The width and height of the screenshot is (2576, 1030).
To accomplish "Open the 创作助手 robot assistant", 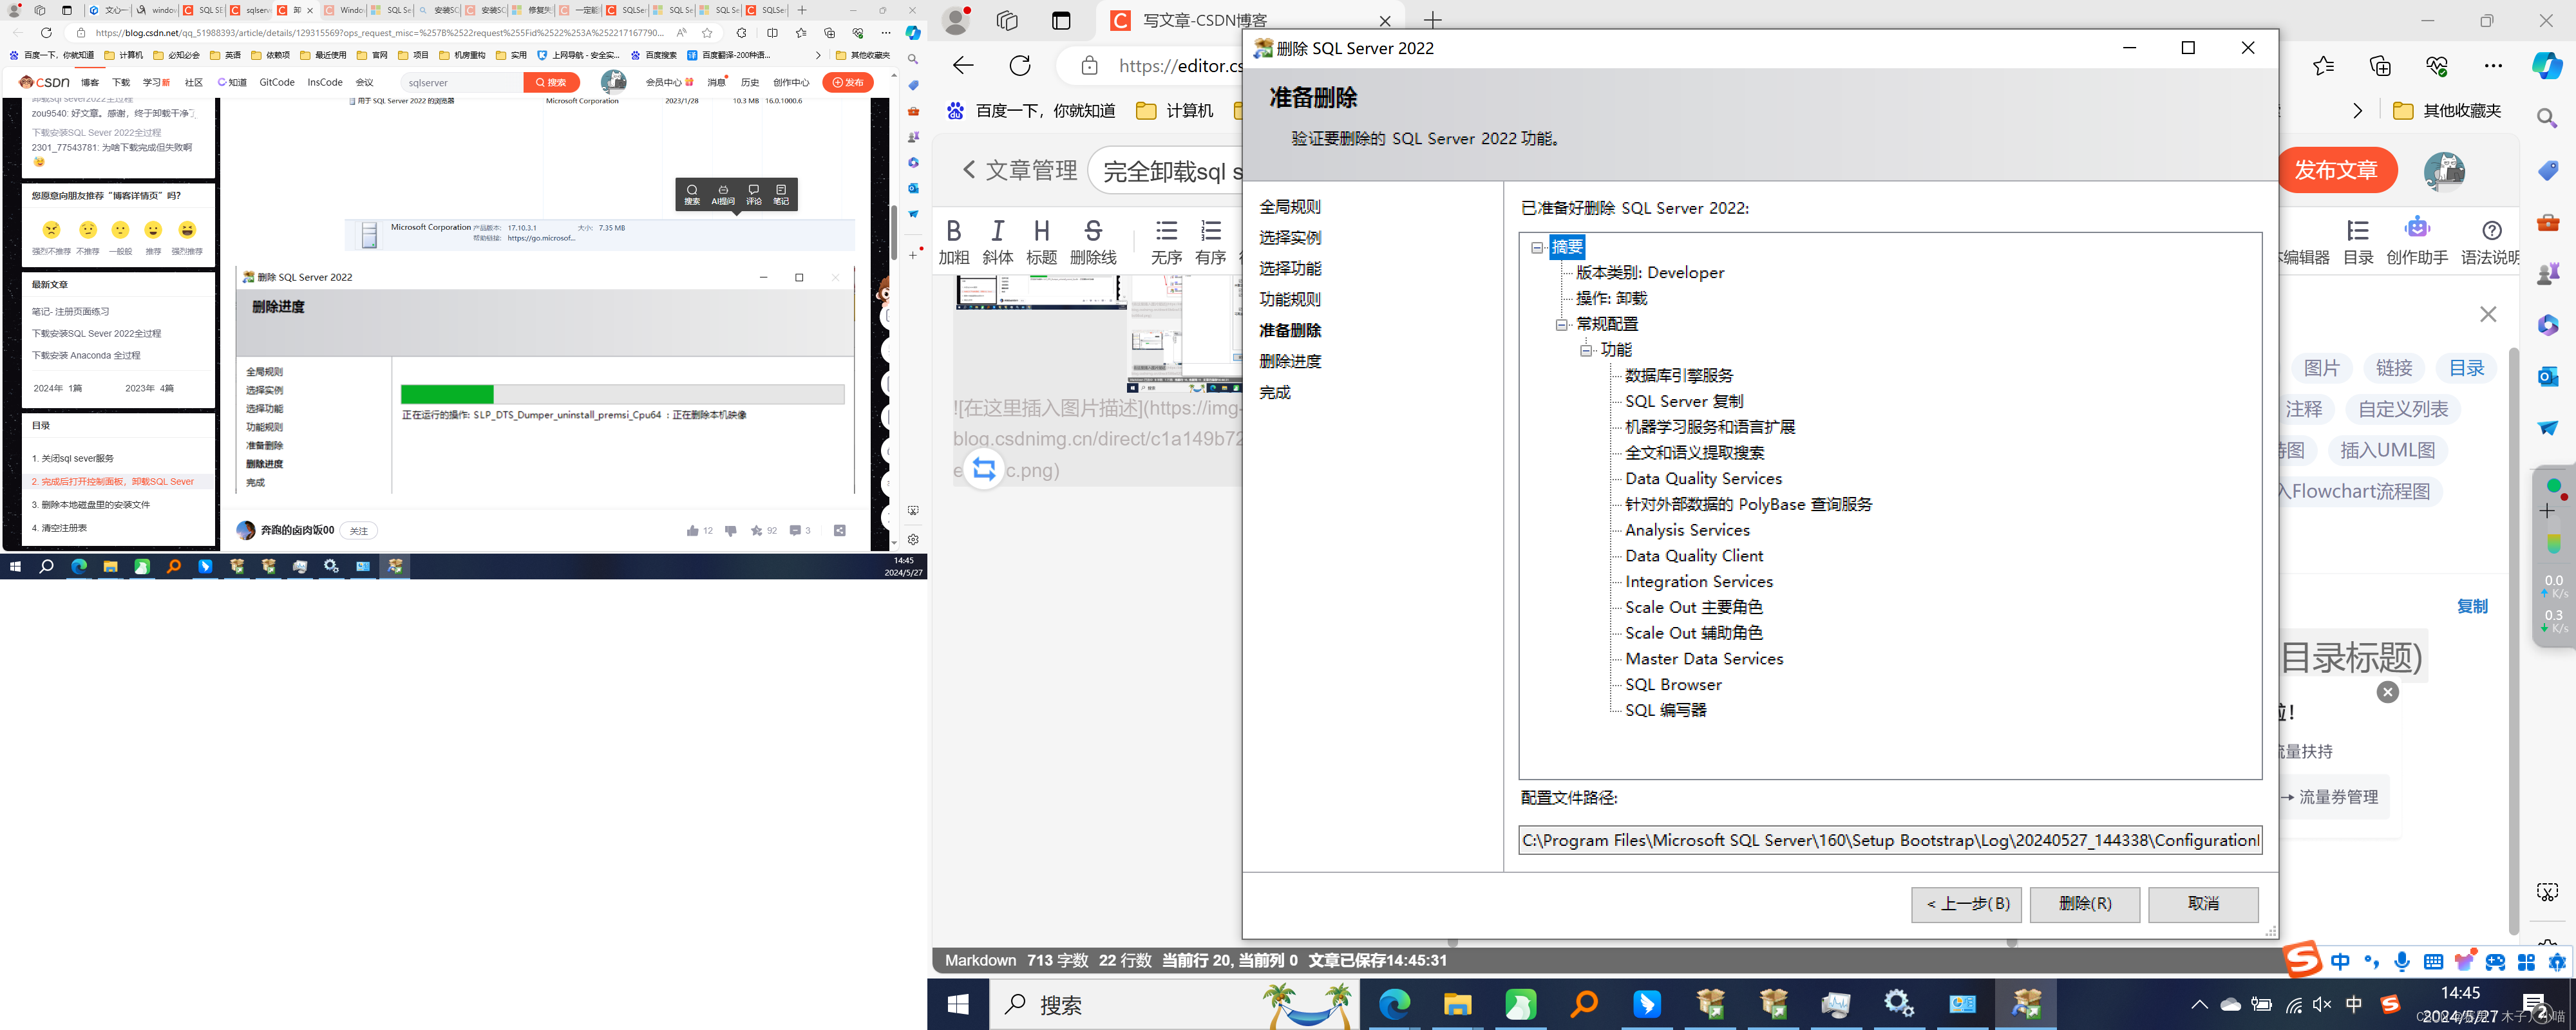I will click(2417, 242).
